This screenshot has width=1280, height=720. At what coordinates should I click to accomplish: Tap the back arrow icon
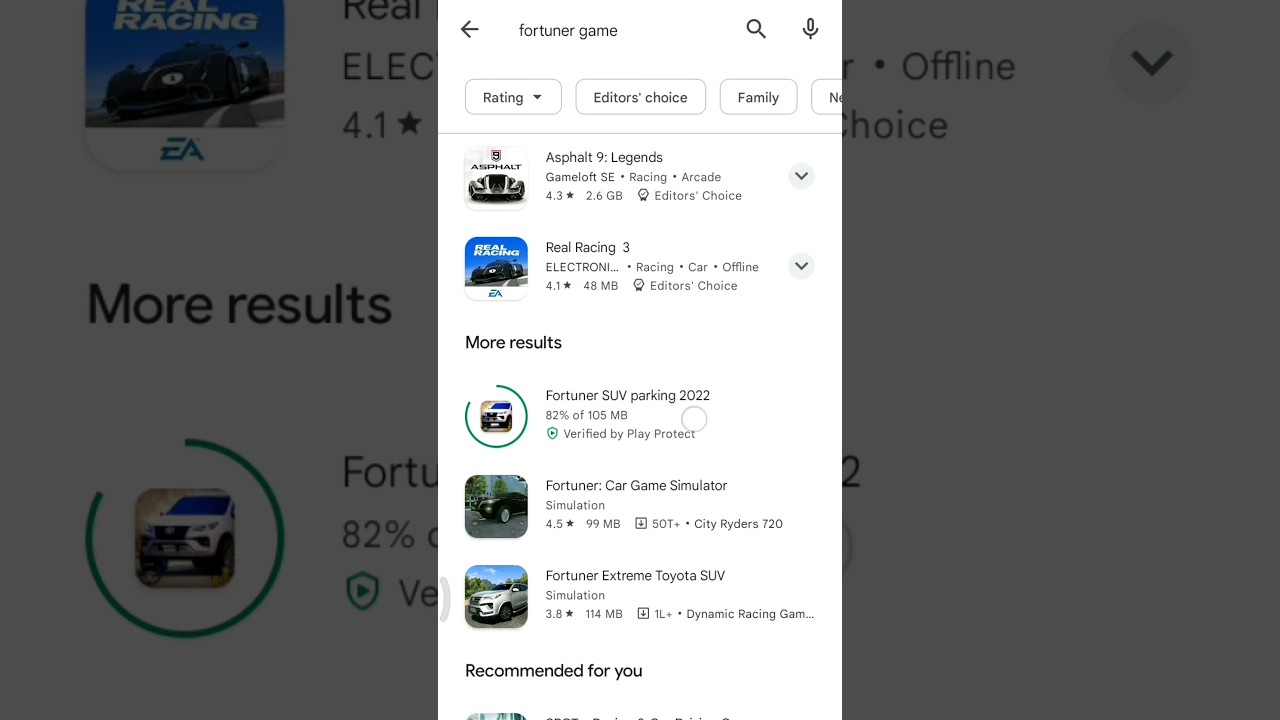coord(469,30)
